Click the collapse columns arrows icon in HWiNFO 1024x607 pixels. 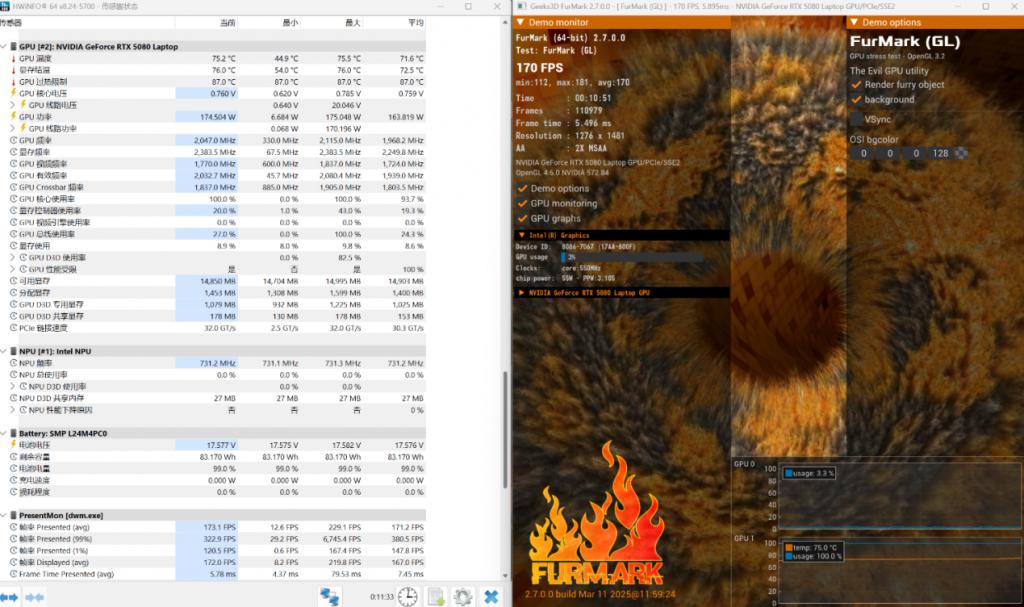[x=35, y=597]
